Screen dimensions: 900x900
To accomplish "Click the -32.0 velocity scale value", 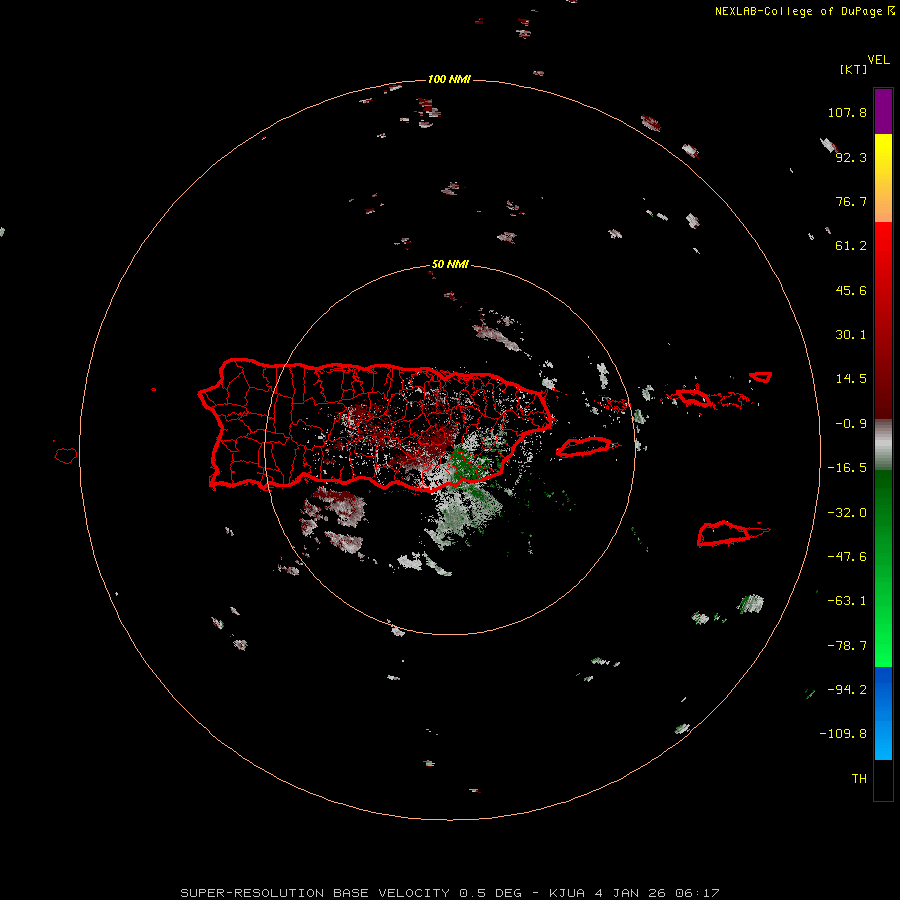I will click(847, 513).
